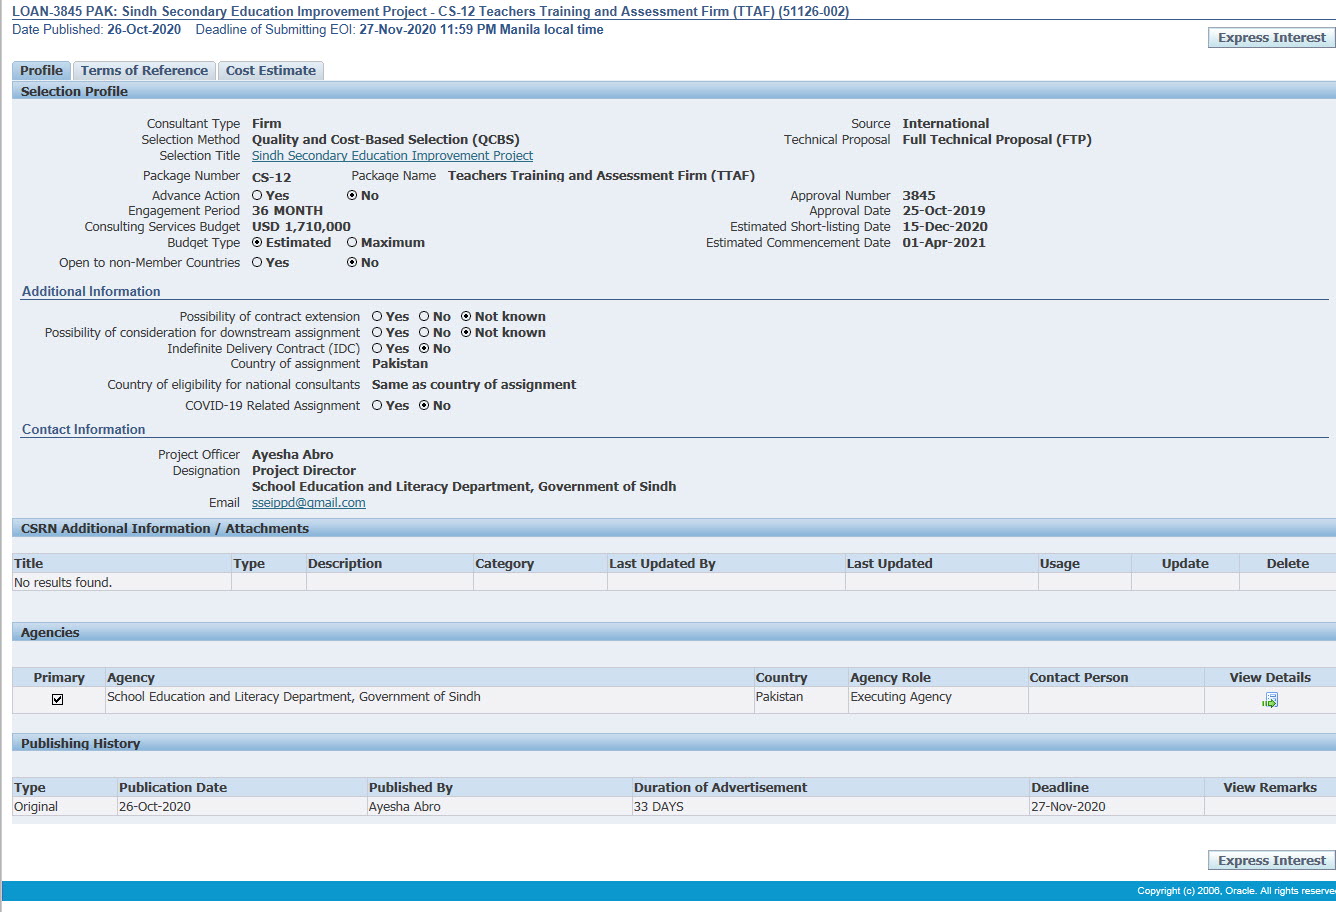Viewport: 1336px width, 912px height.
Task: Select Yes for Advance Action
Action: [258, 196]
